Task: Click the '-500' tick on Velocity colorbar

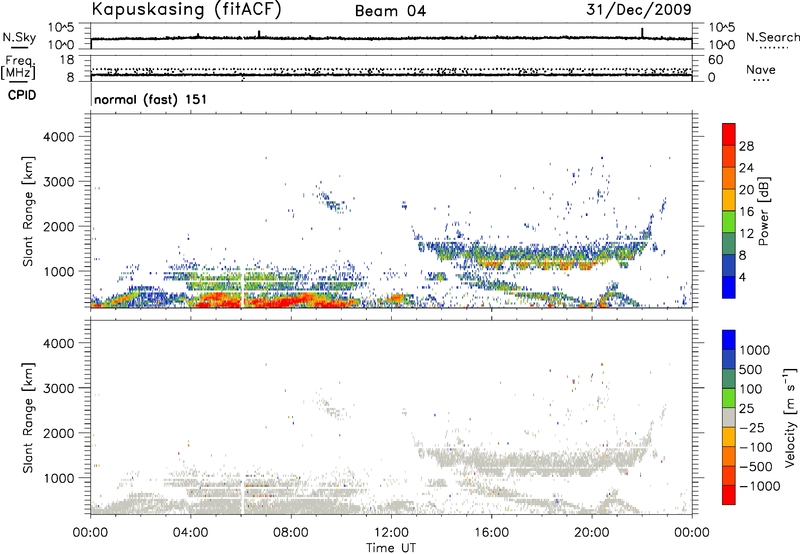Action: [x=756, y=466]
